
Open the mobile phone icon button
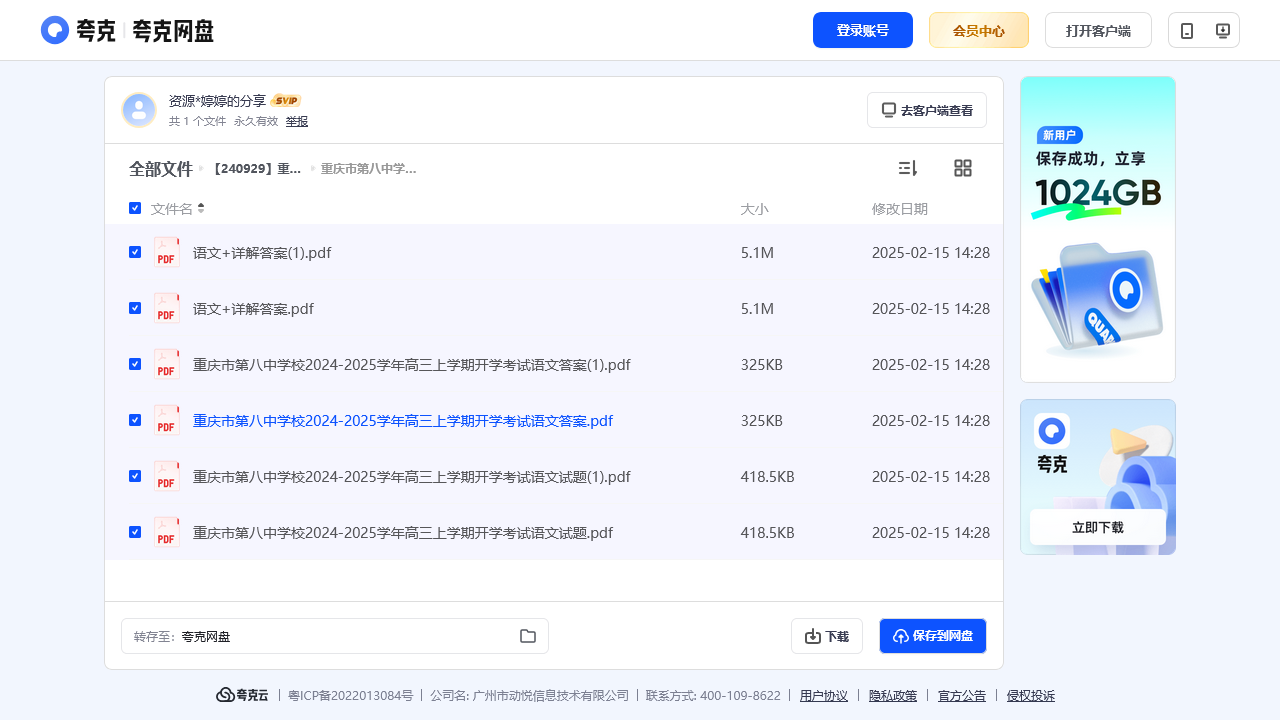pyautogui.click(x=1187, y=30)
